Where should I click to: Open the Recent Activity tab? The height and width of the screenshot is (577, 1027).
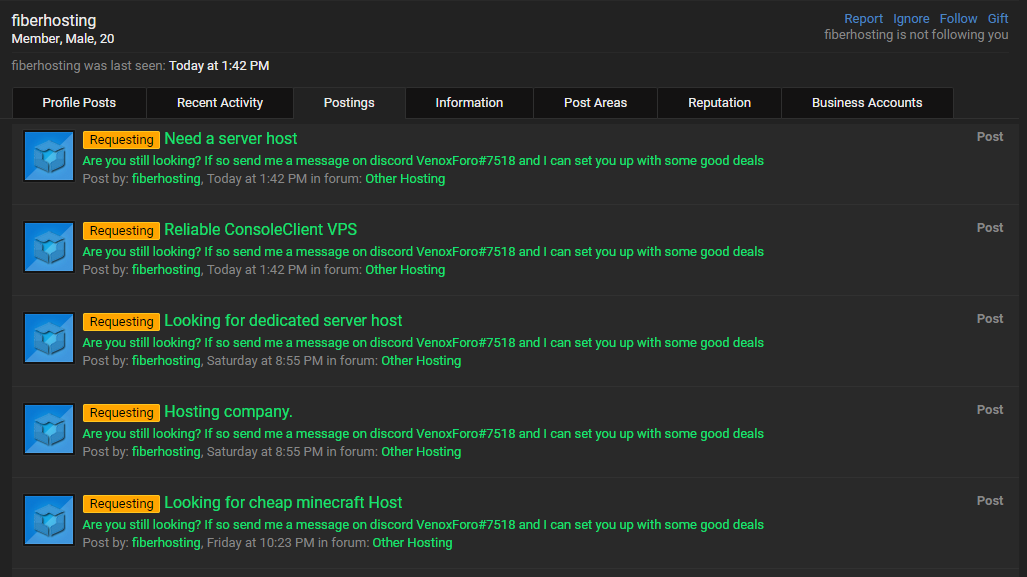(220, 103)
